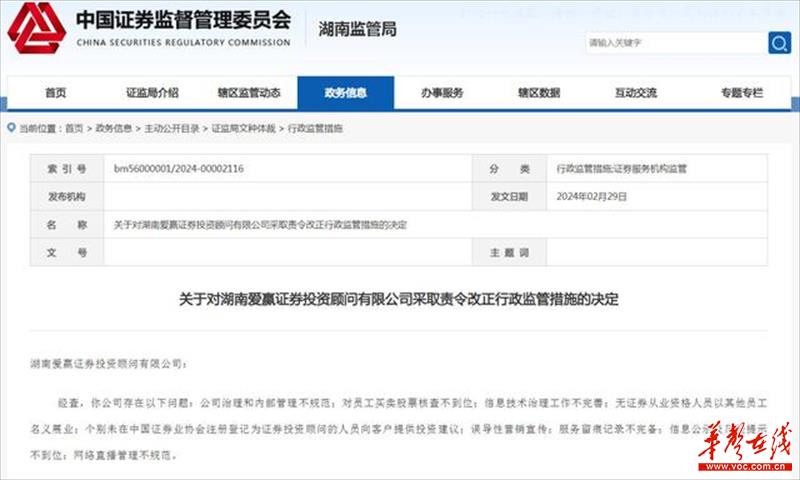Click the 发文日期 label cell
The width and height of the screenshot is (800, 480).
coord(509,196)
